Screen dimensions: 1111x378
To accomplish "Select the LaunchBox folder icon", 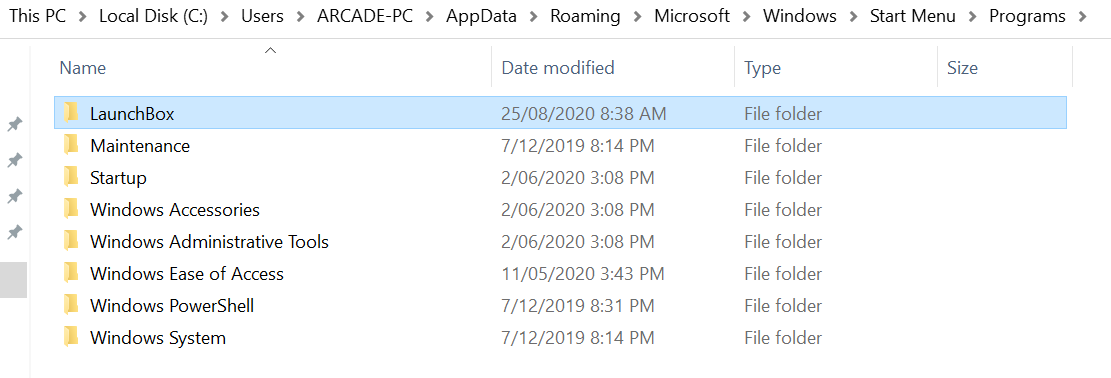I will (x=71, y=113).
